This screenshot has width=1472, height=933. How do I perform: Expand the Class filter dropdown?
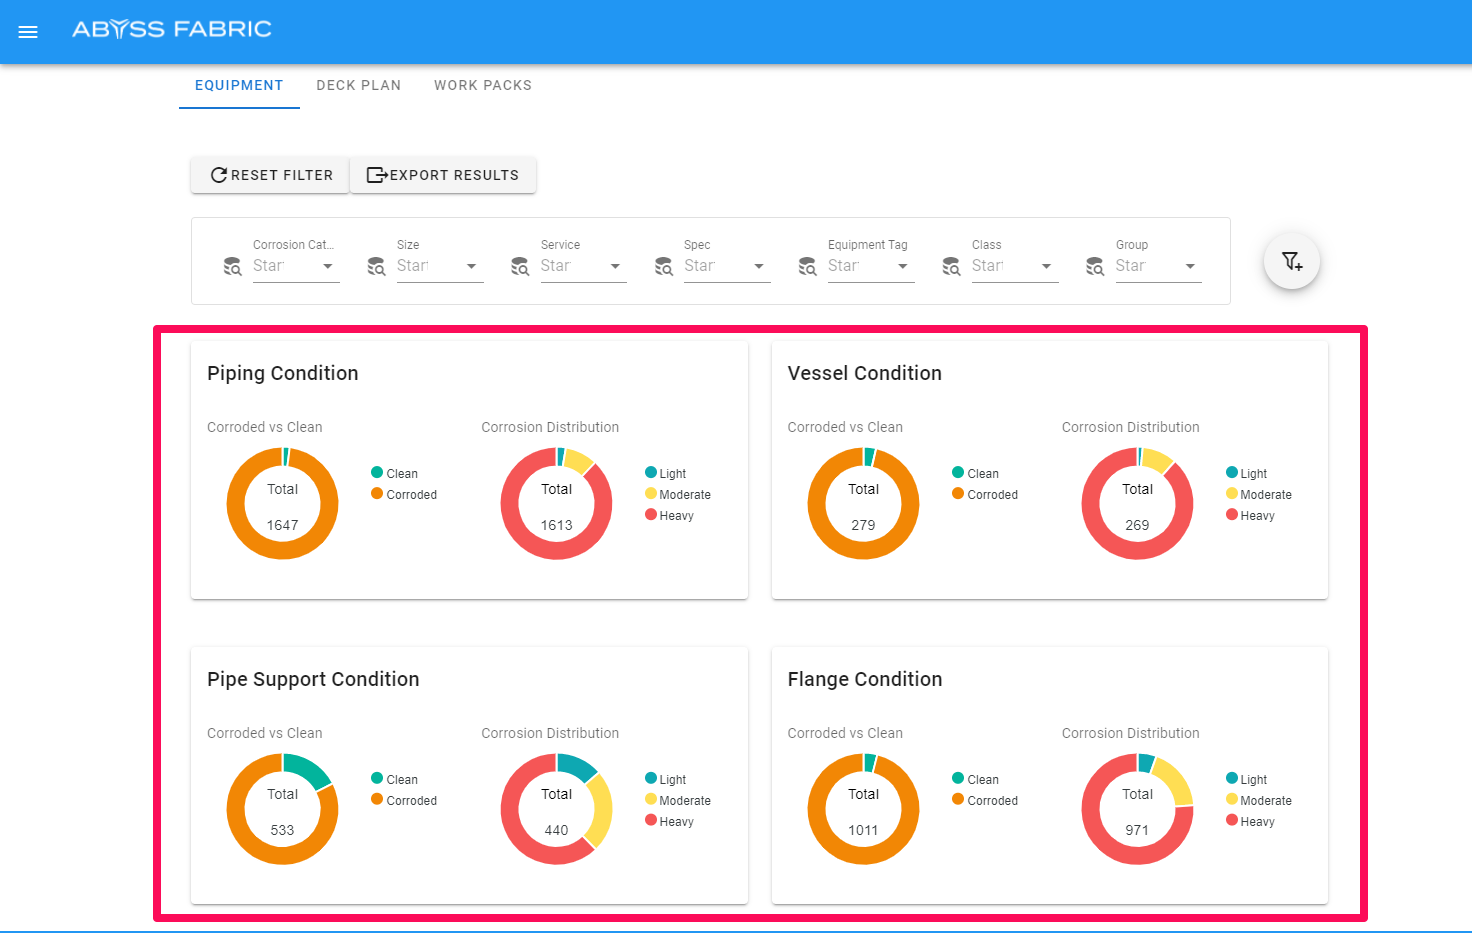click(x=1047, y=267)
